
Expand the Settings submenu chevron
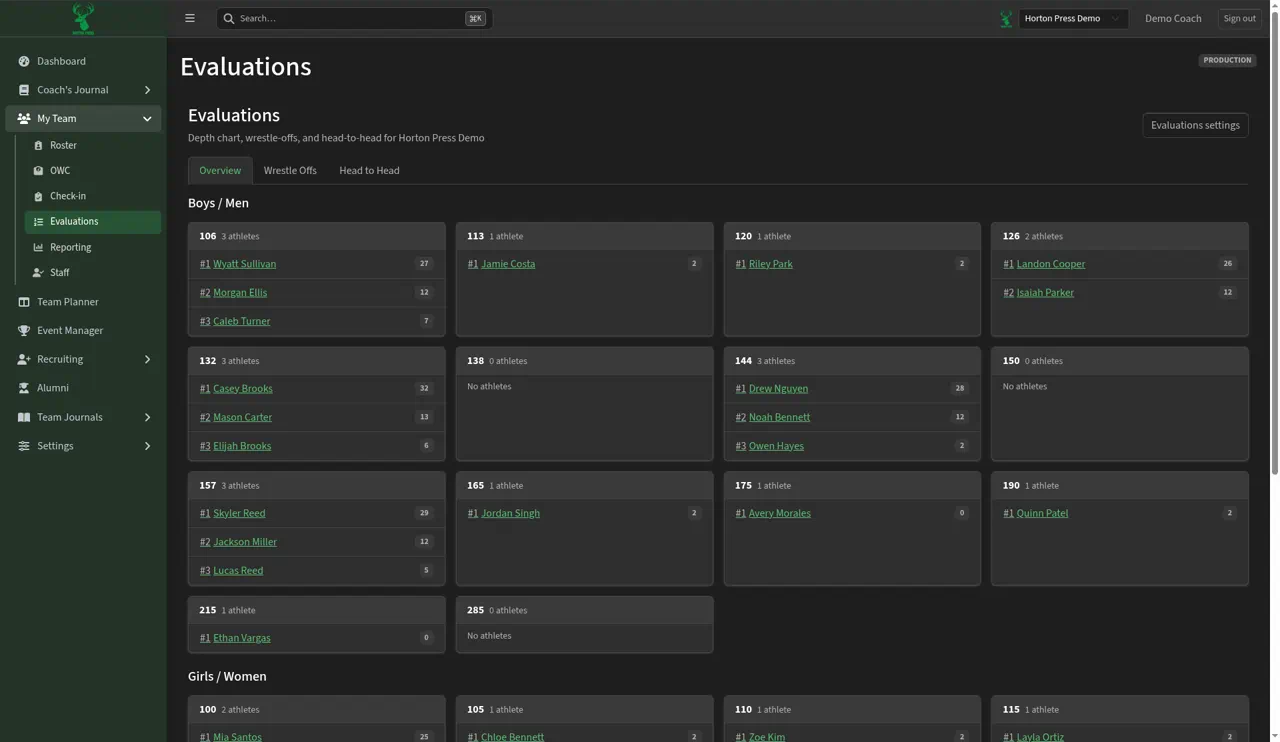point(147,446)
